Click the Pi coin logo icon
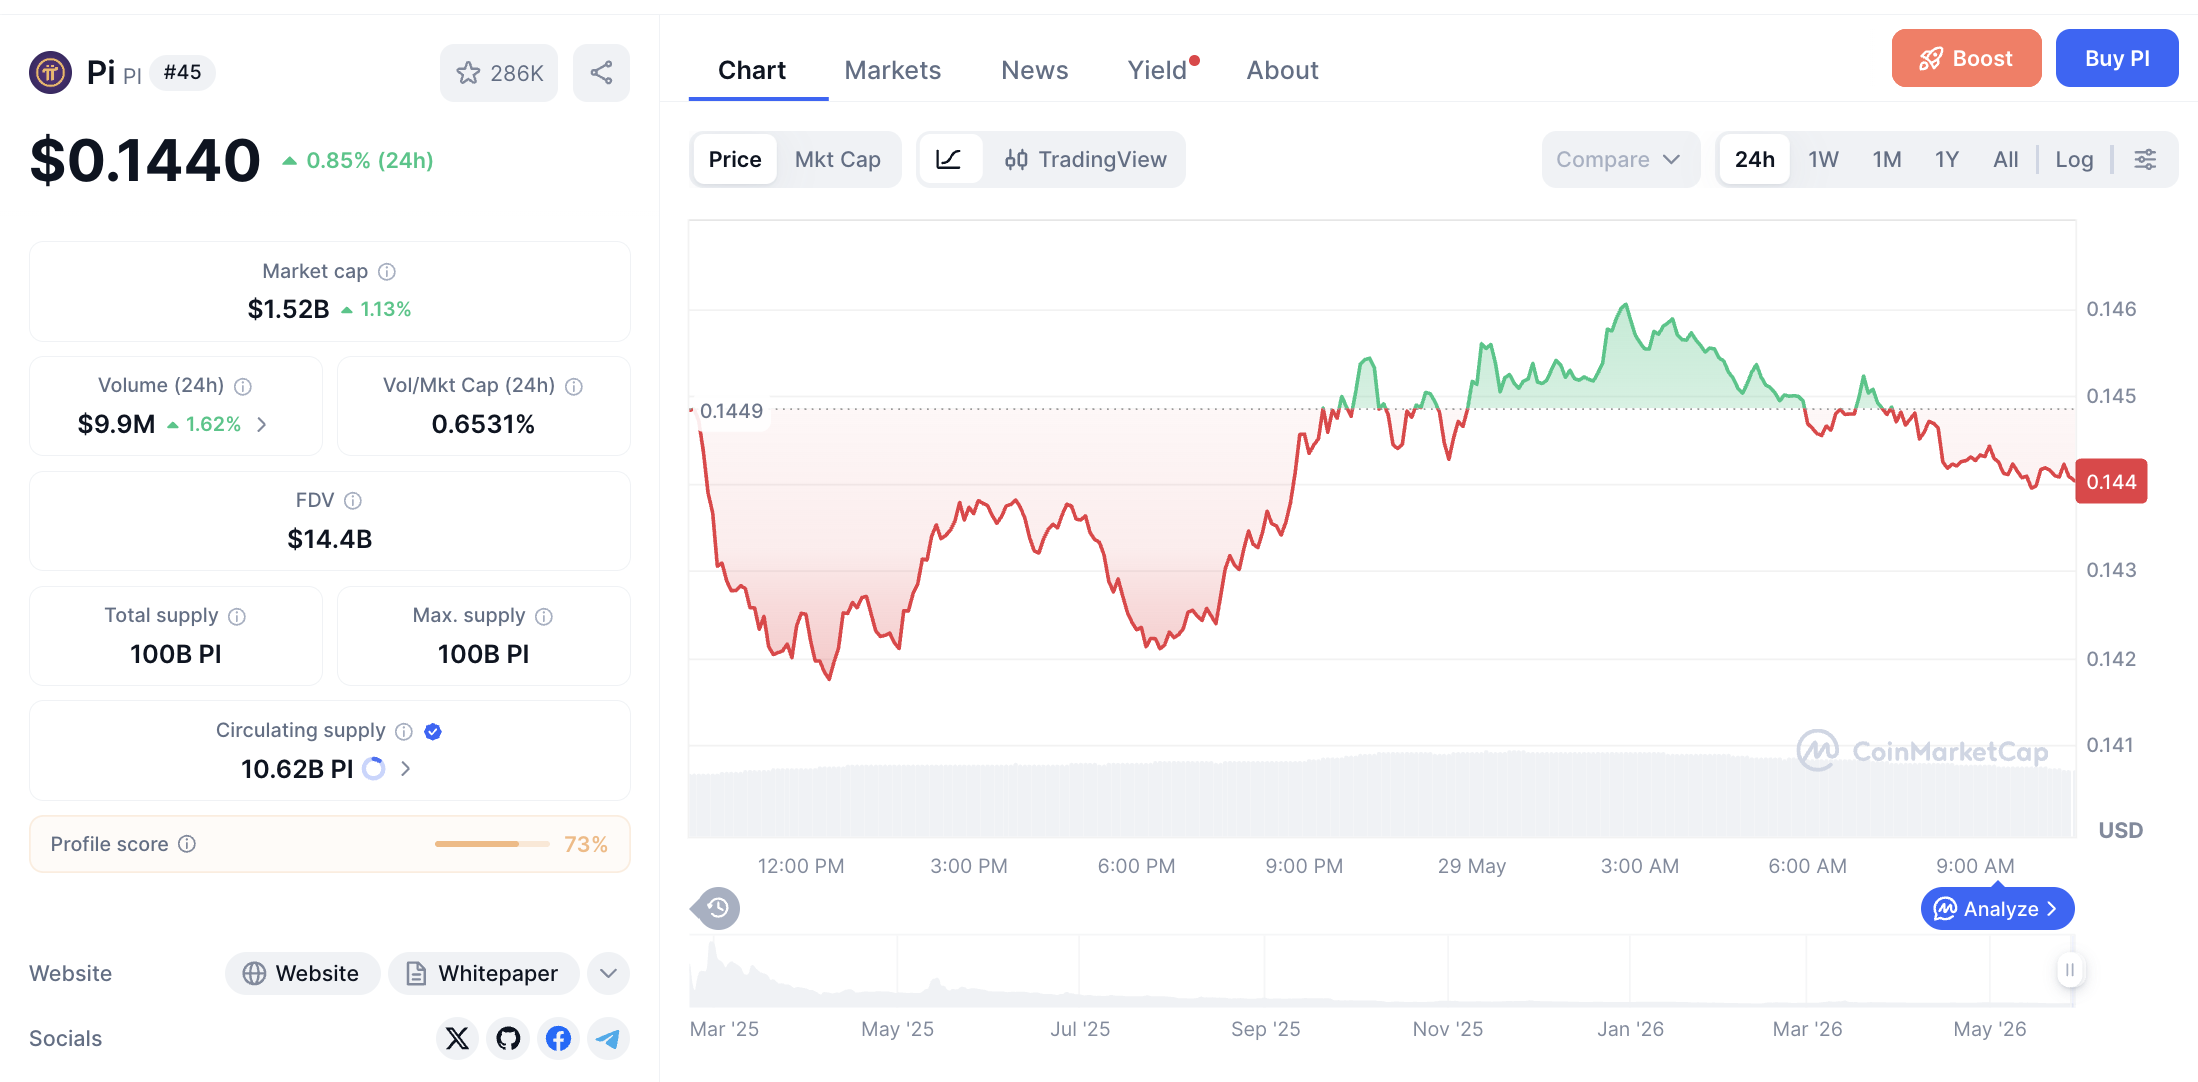 (x=50, y=72)
